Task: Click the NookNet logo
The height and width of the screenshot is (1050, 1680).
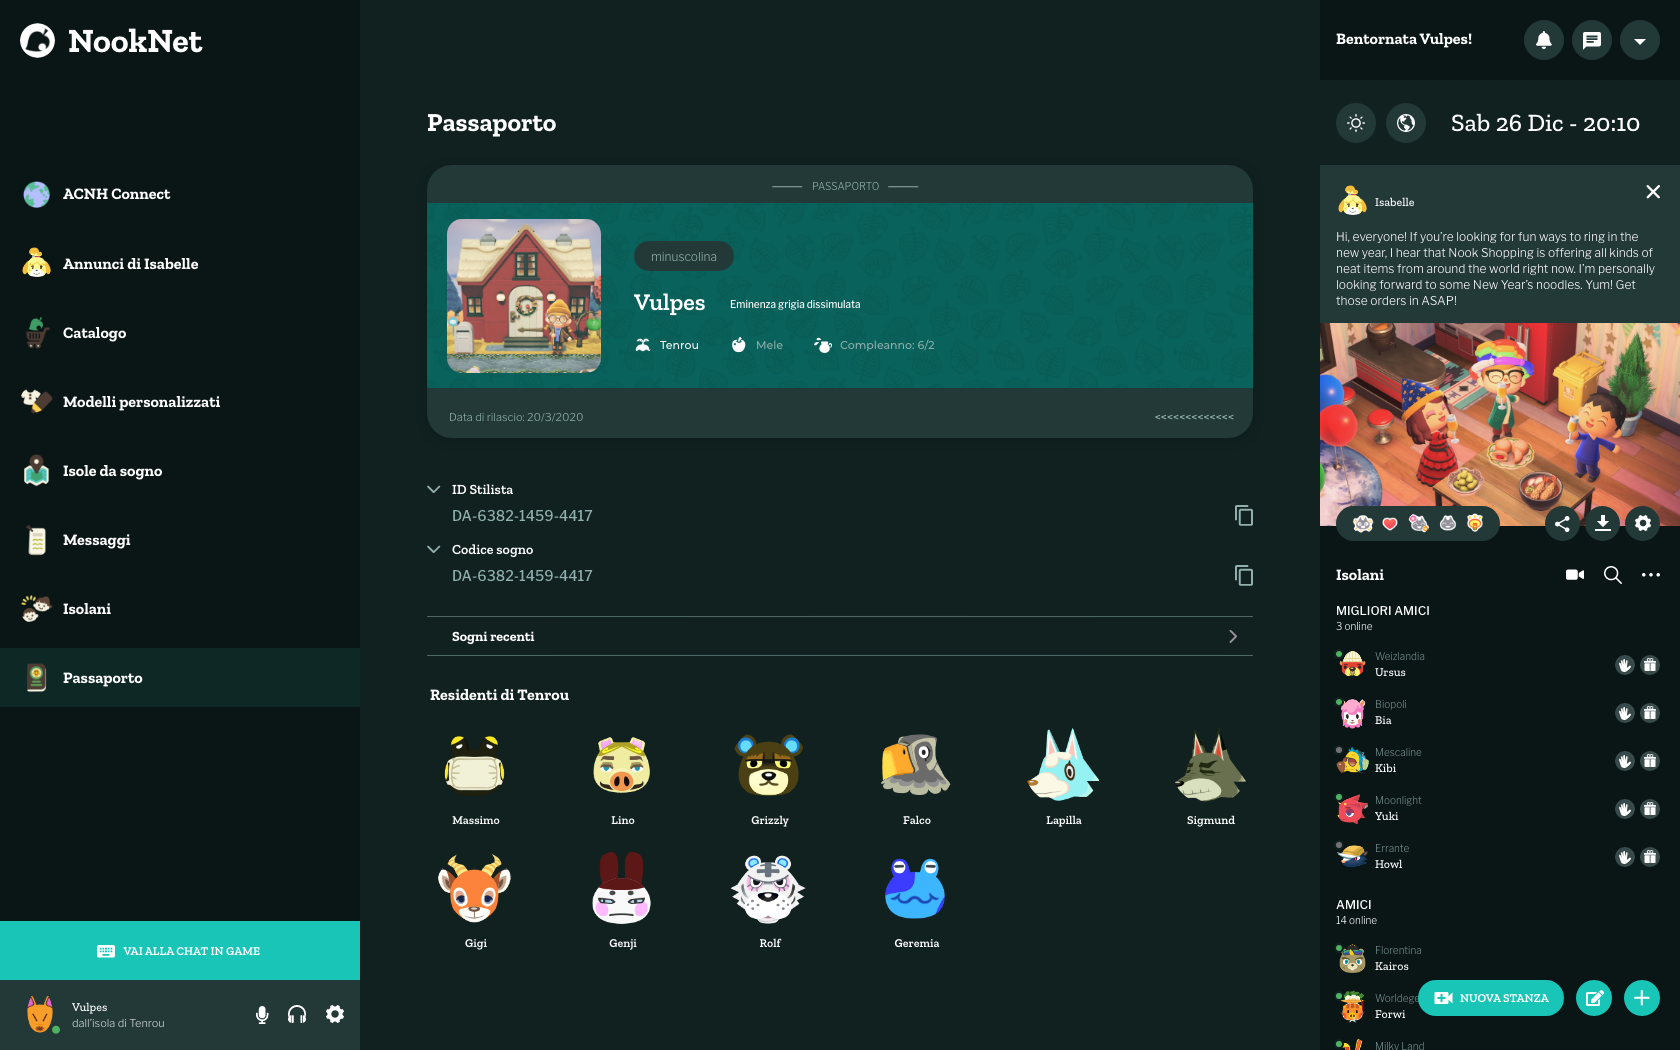Action: click(111, 41)
